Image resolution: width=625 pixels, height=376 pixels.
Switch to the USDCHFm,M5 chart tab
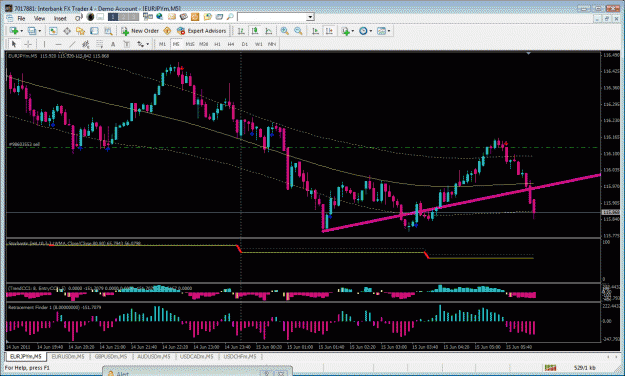240,356
